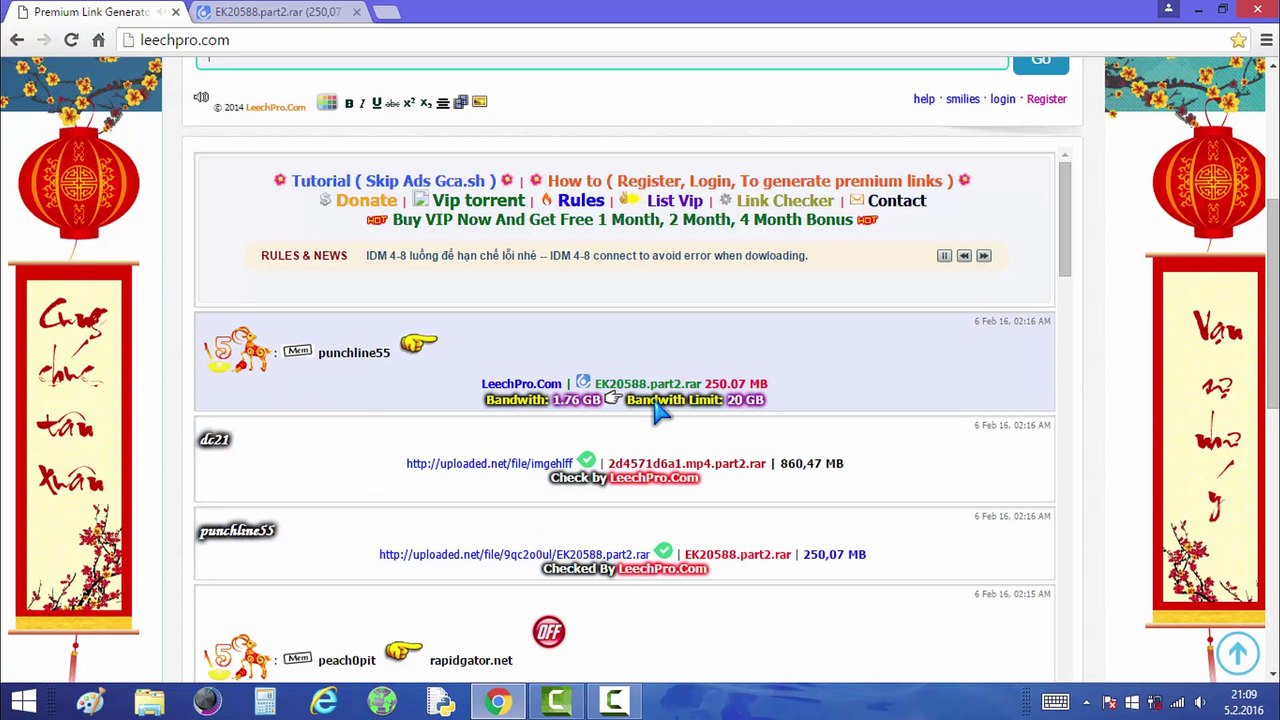Click the rapidgator.net text
Image resolution: width=1280 pixels, height=720 pixels.
click(471, 661)
